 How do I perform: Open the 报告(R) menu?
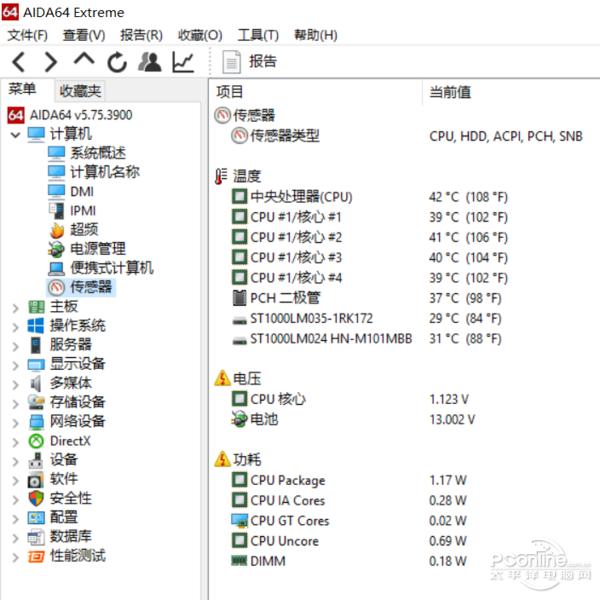point(141,35)
